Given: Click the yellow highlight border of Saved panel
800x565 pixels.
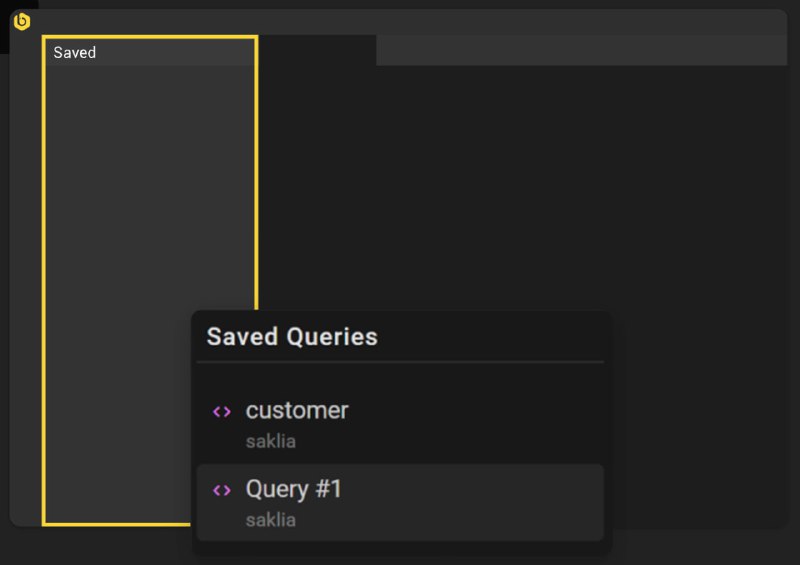Looking at the screenshot, I should point(44,281).
